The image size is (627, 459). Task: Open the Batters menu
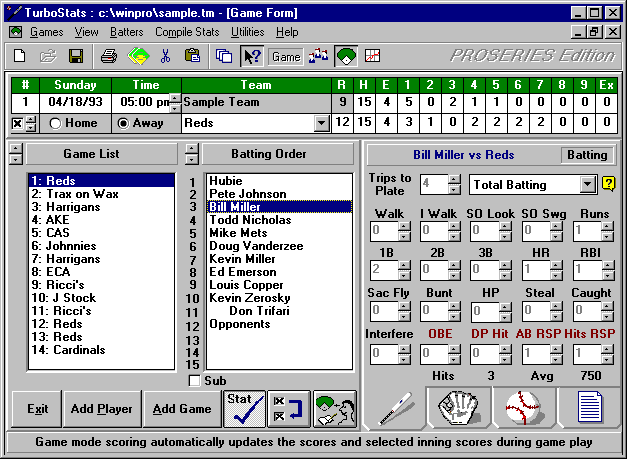coord(126,32)
